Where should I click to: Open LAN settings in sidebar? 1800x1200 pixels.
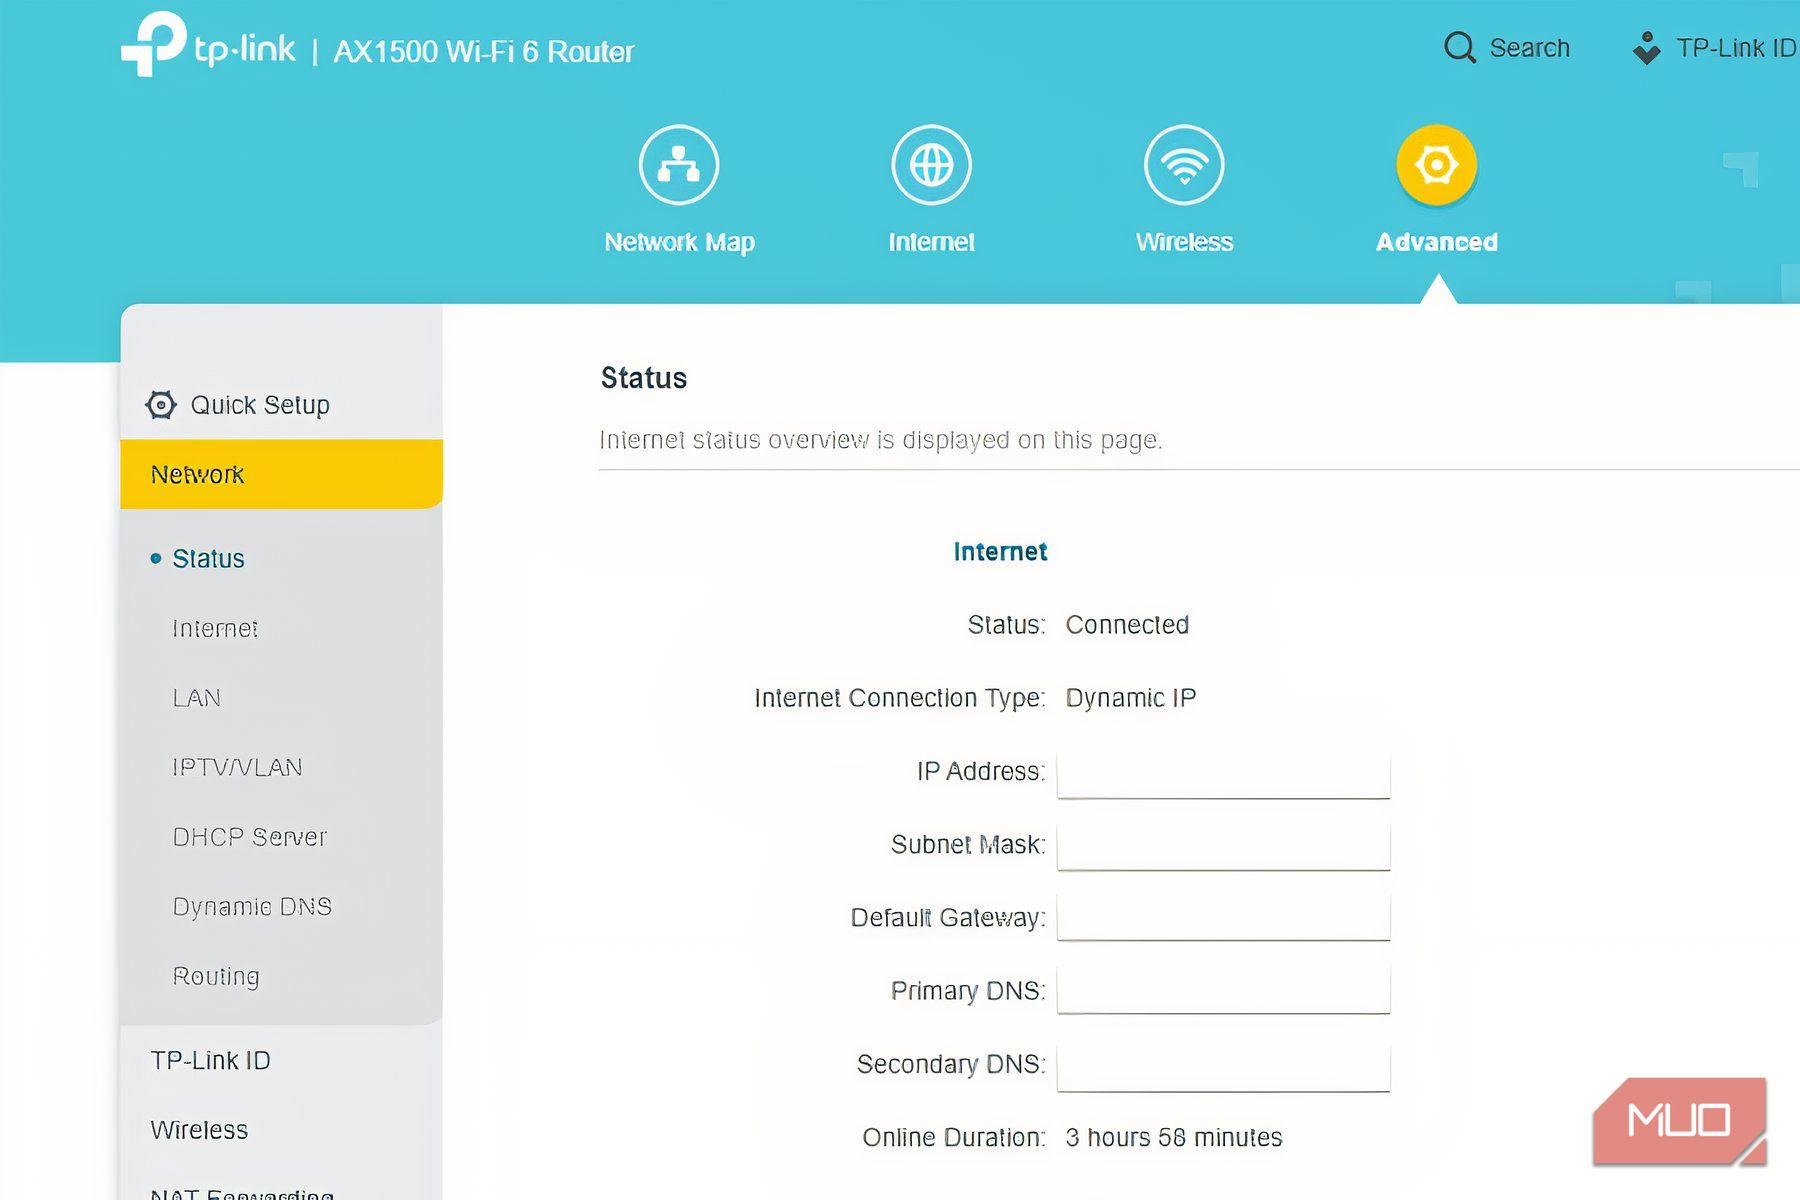point(196,698)
